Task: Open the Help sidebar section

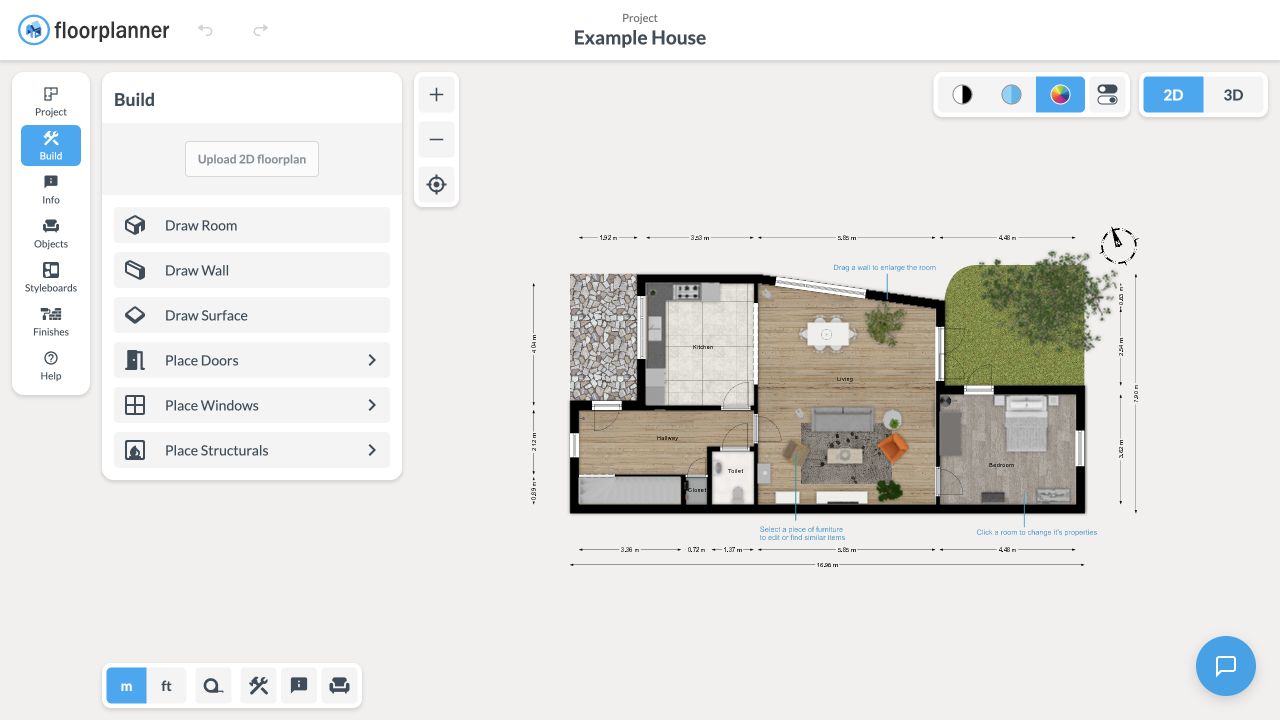Action: (x=51, y=365)
